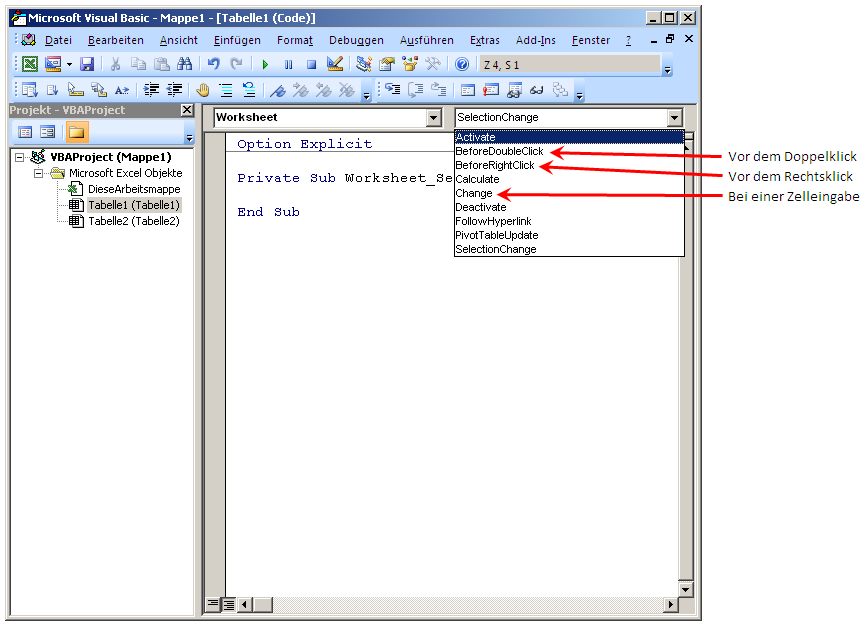Click the Watch Window icon
The height and width of the screenshot is (625, 865).
[x=514, y=90]
